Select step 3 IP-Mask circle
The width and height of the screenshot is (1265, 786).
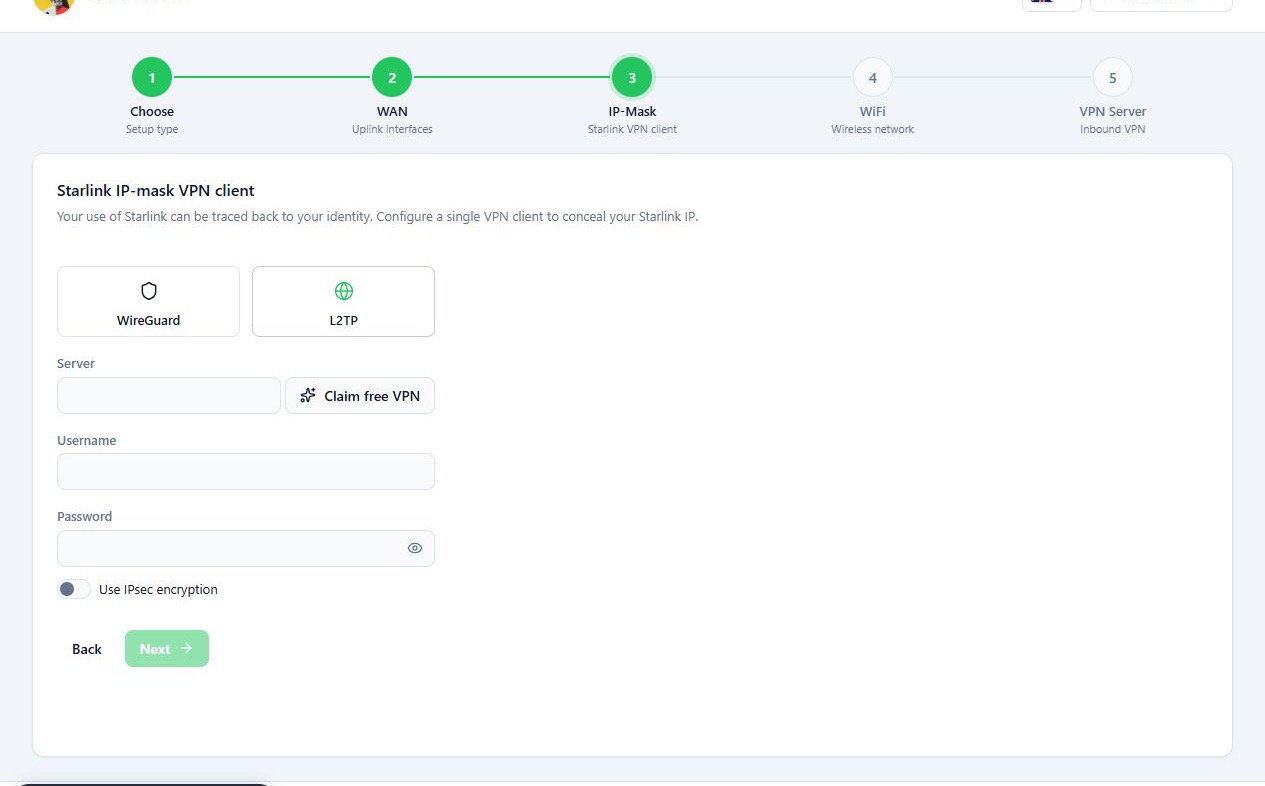(x=632, y=77)
